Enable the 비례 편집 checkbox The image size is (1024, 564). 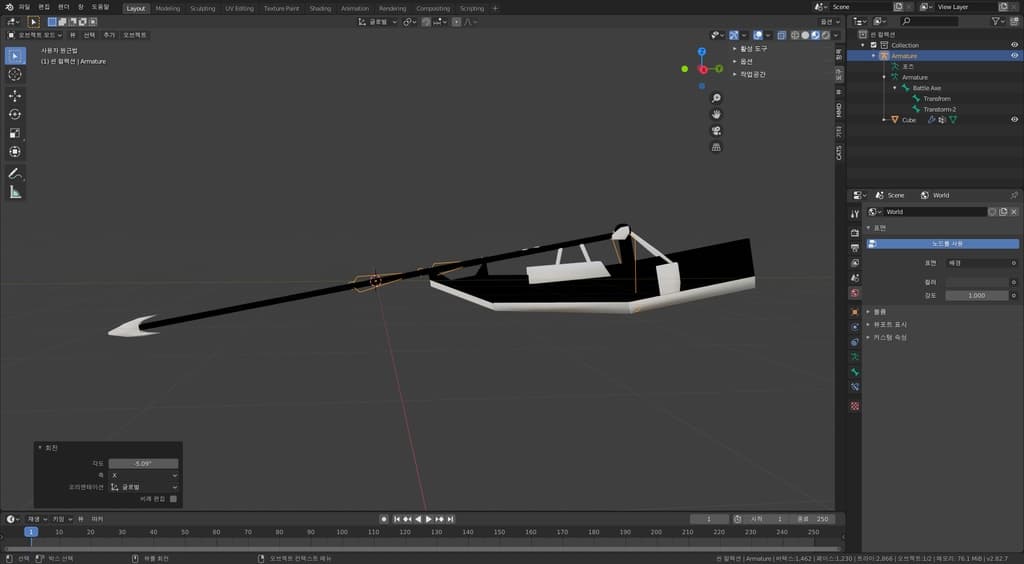[x=173, y=498]
